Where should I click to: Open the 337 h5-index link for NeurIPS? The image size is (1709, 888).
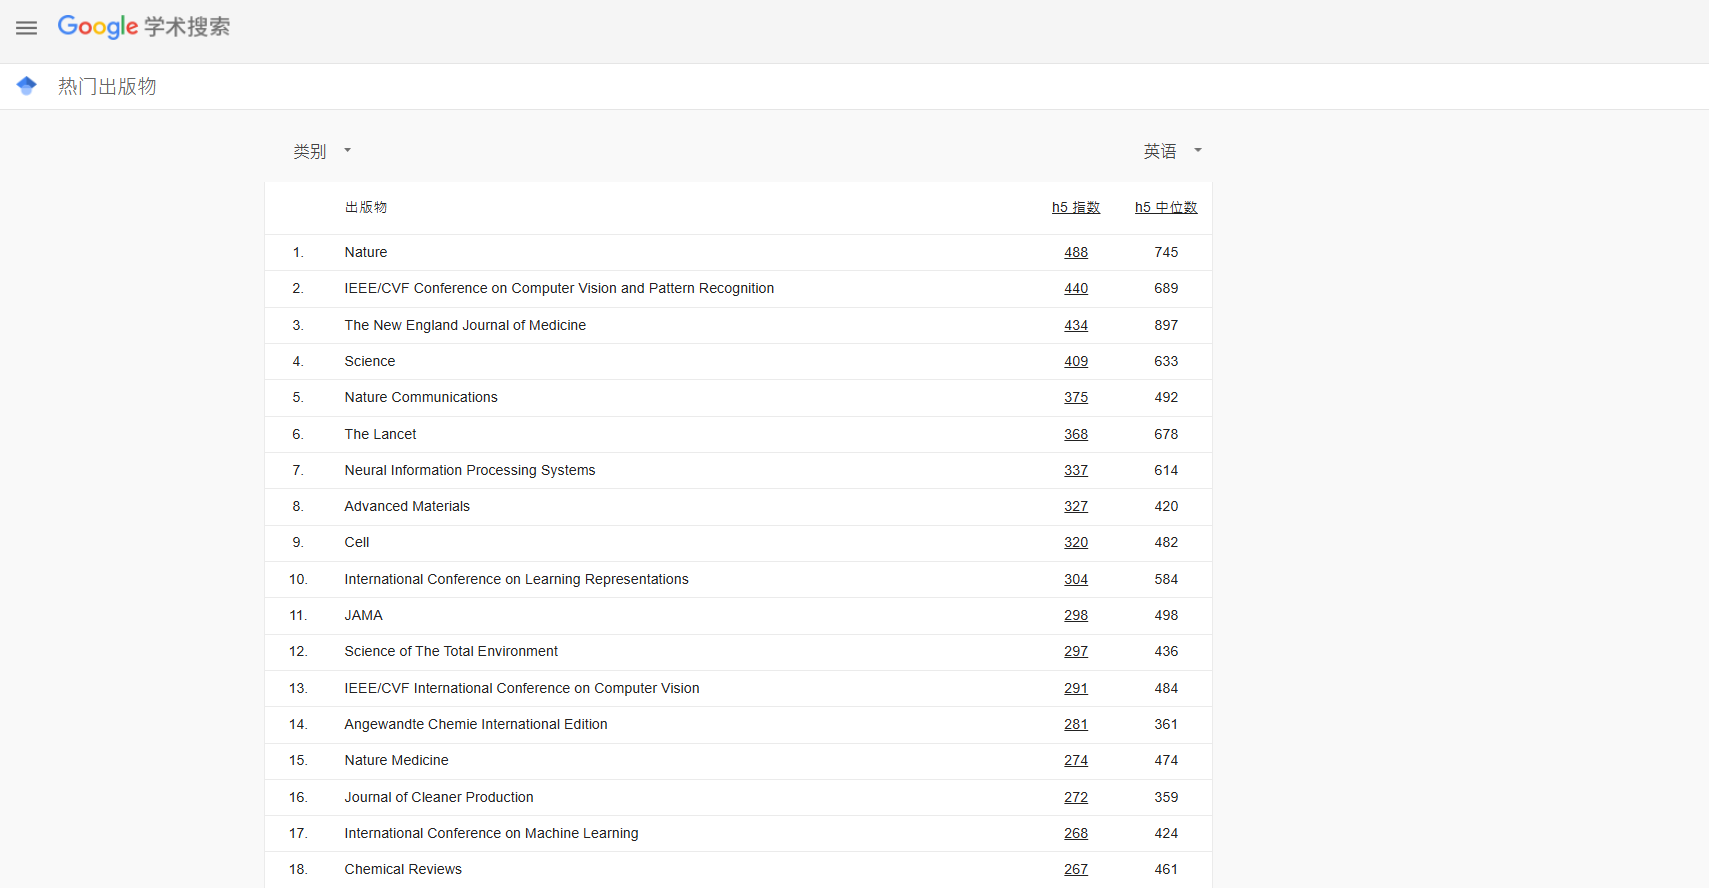point(1076,470)
